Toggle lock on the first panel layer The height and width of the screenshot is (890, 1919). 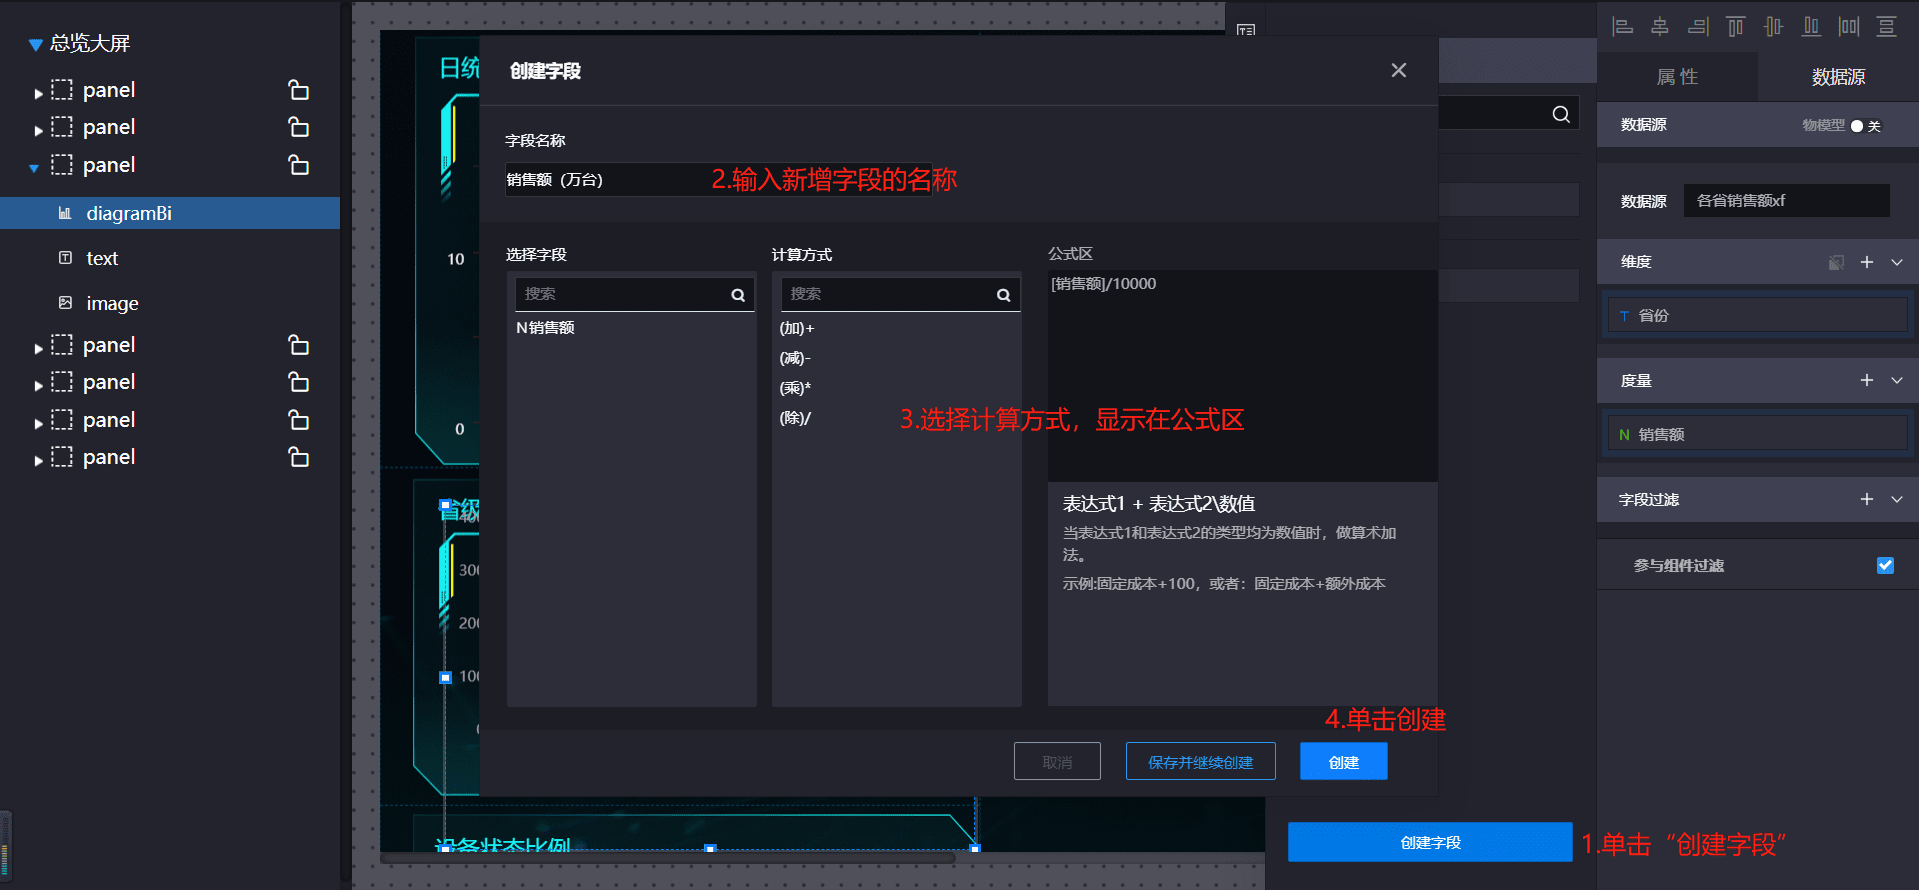[298, 90]
